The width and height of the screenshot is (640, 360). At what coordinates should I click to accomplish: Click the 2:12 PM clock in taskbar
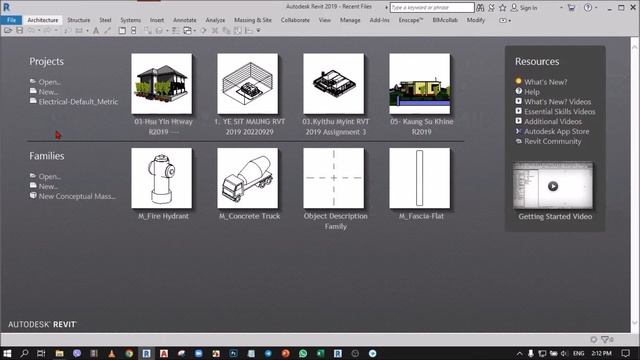pos(601,353)
